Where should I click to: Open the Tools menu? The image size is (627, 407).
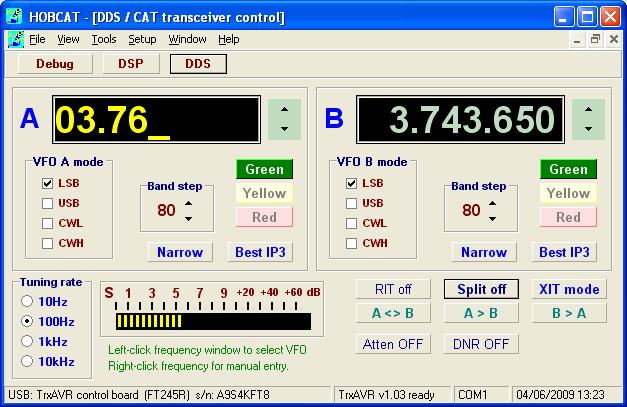103,40
